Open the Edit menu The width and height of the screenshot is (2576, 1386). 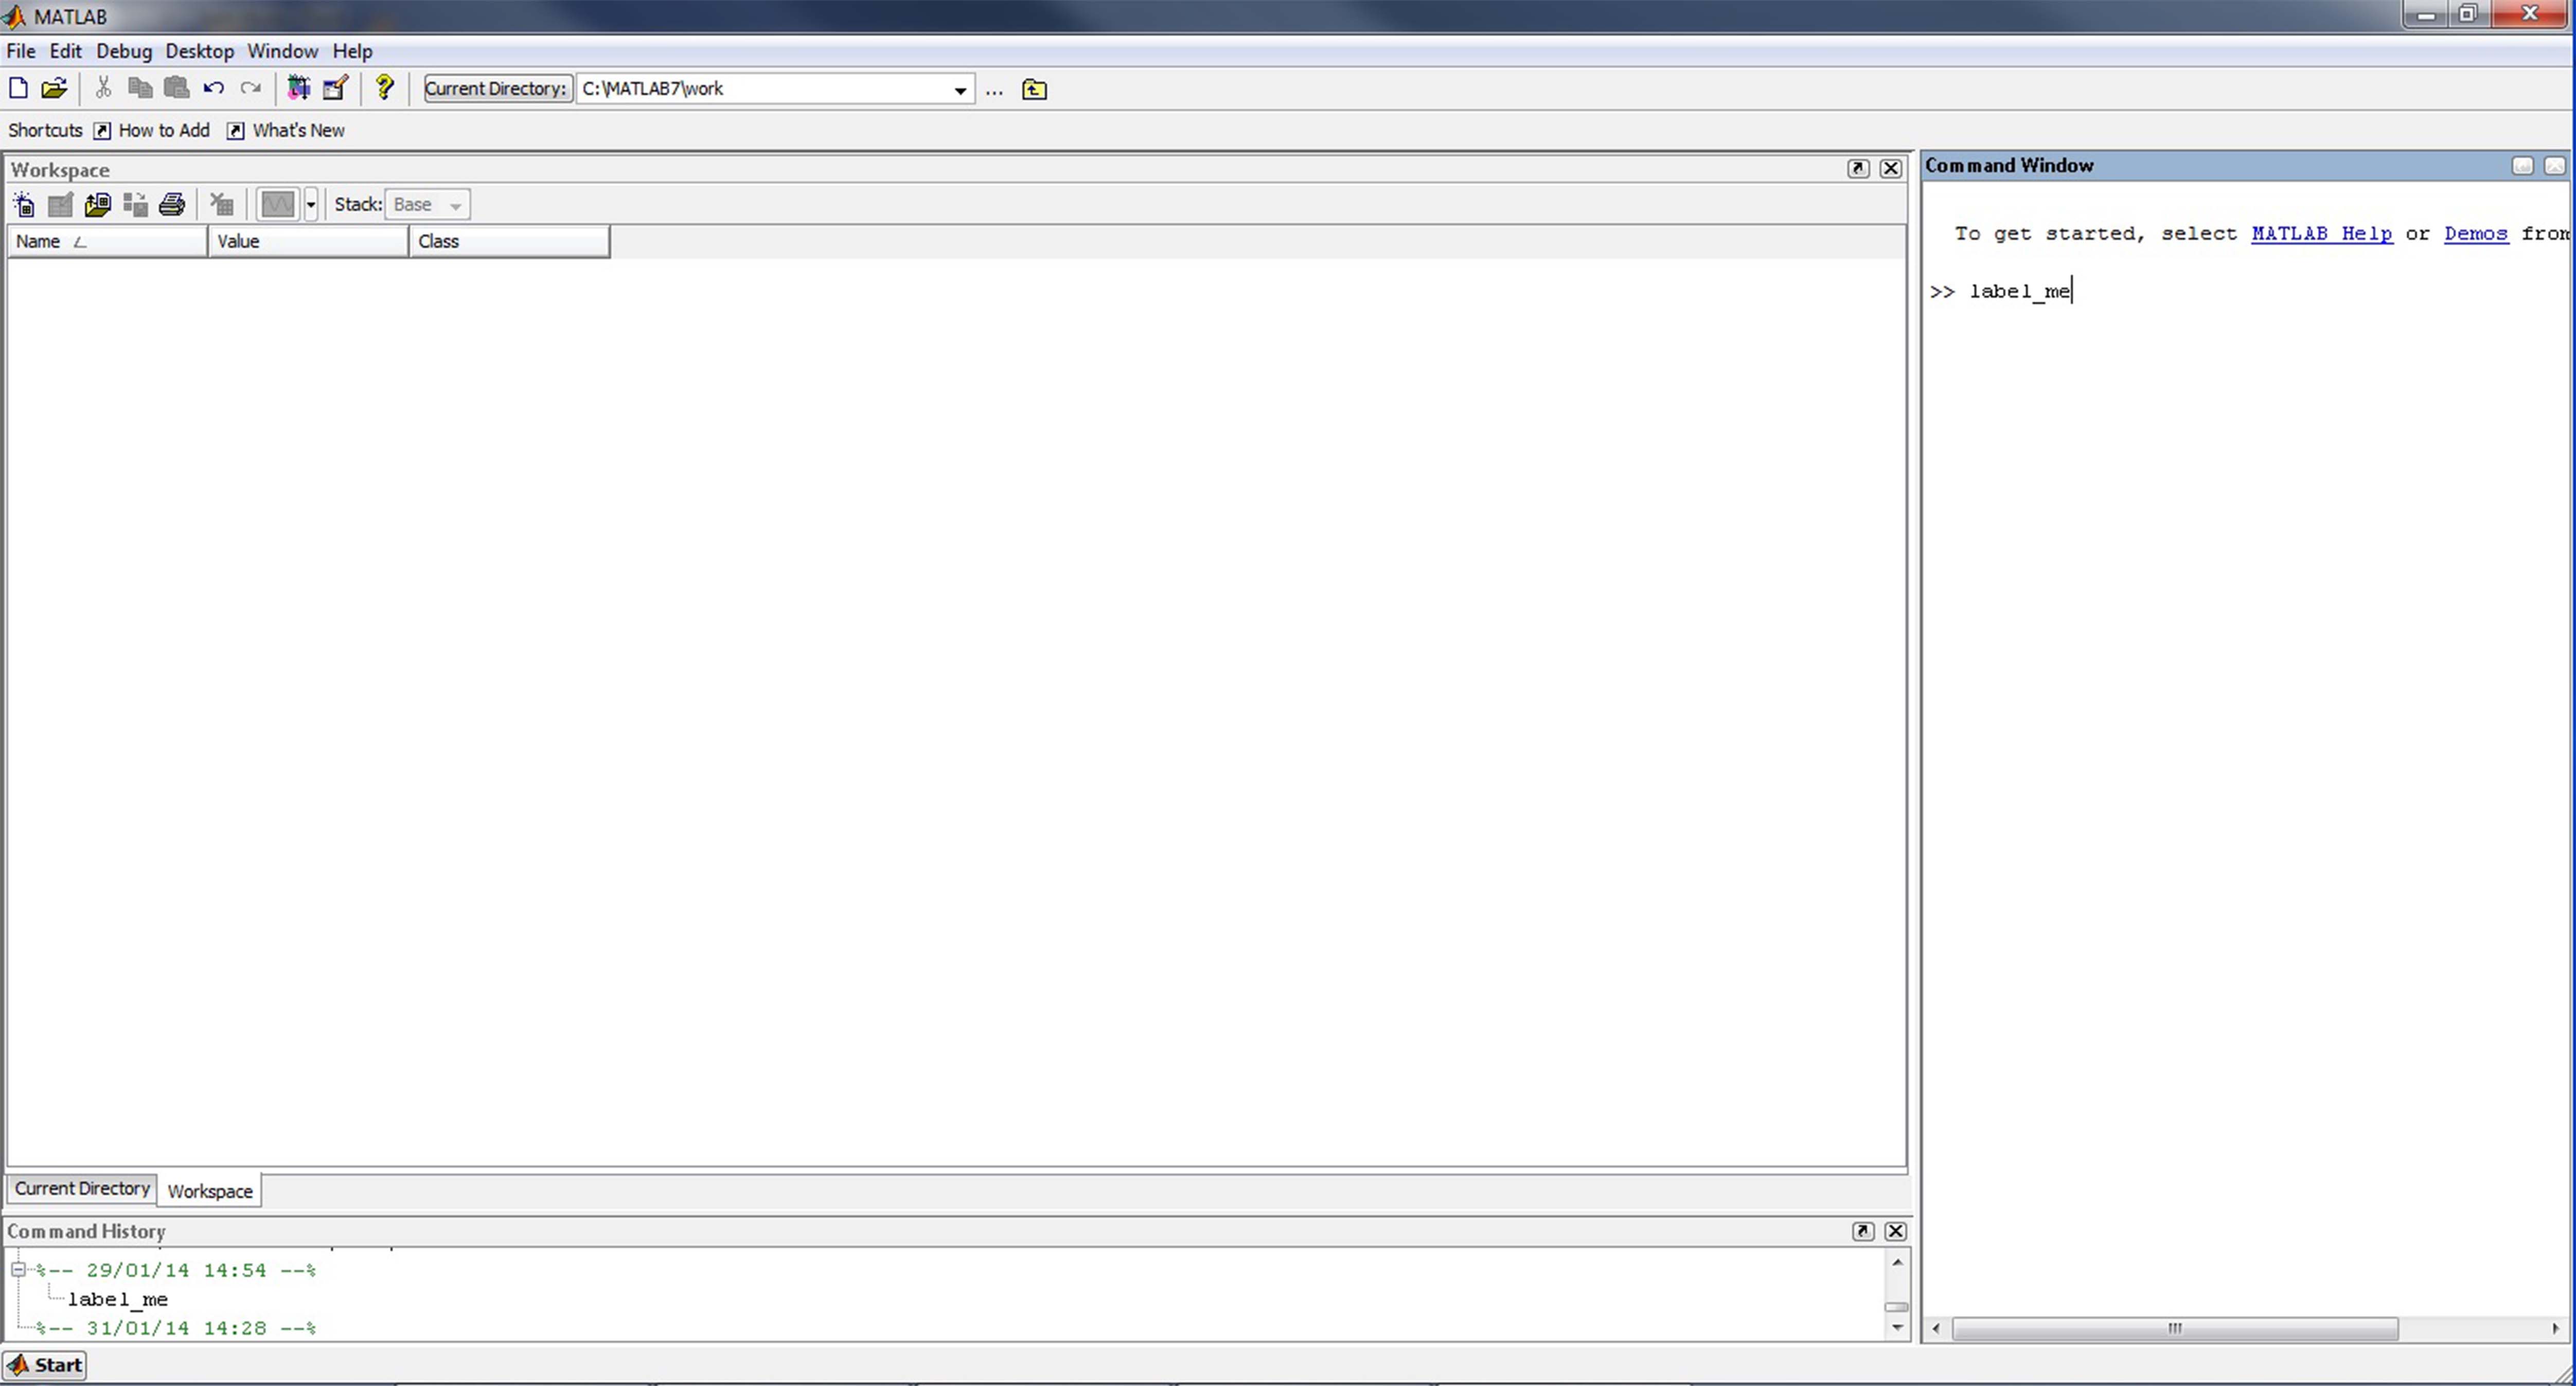pyautogui.click(x=65, y=51)
